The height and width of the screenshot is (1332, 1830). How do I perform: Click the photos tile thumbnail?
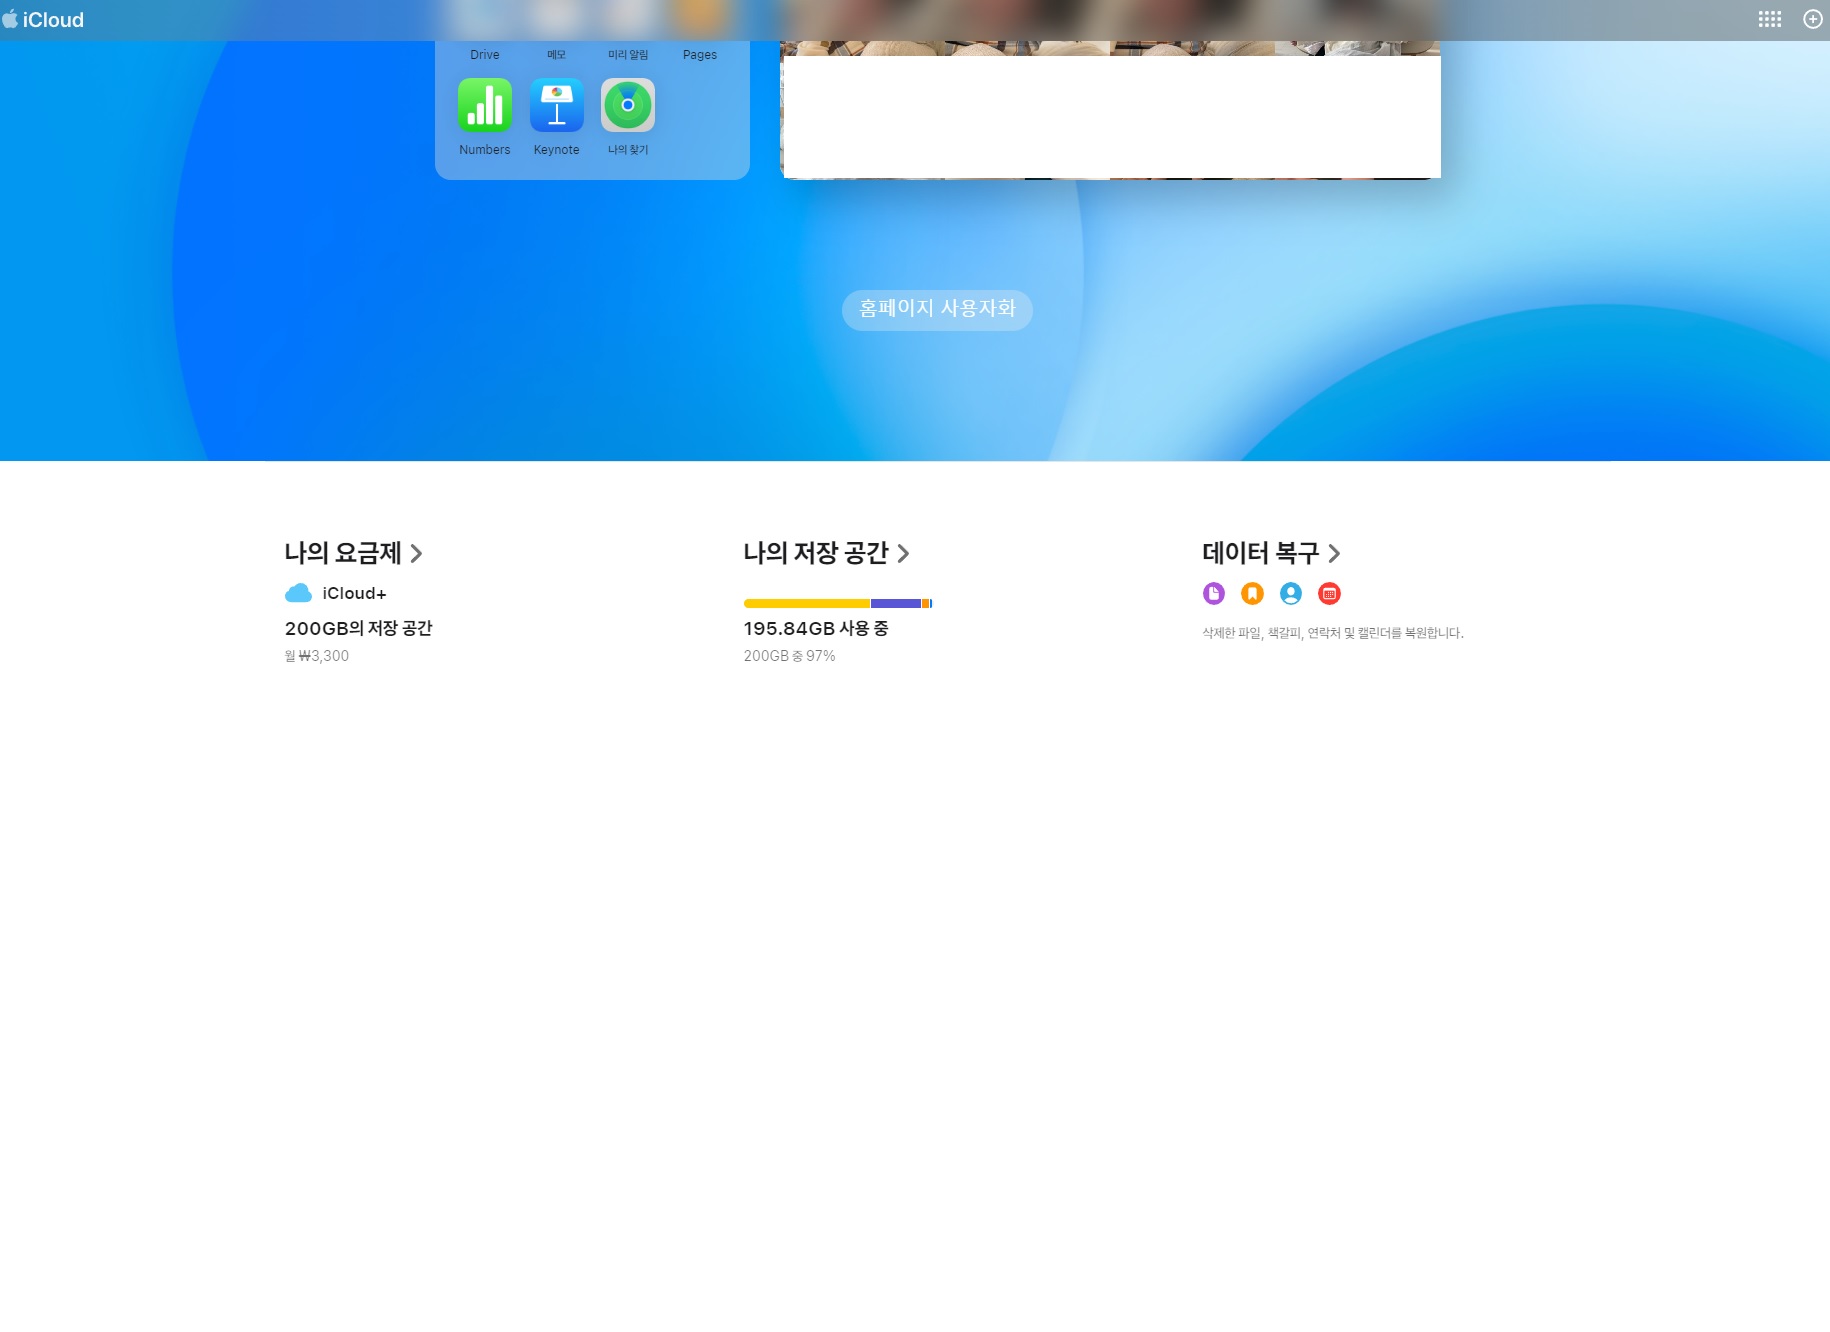tap(1110, 110)
